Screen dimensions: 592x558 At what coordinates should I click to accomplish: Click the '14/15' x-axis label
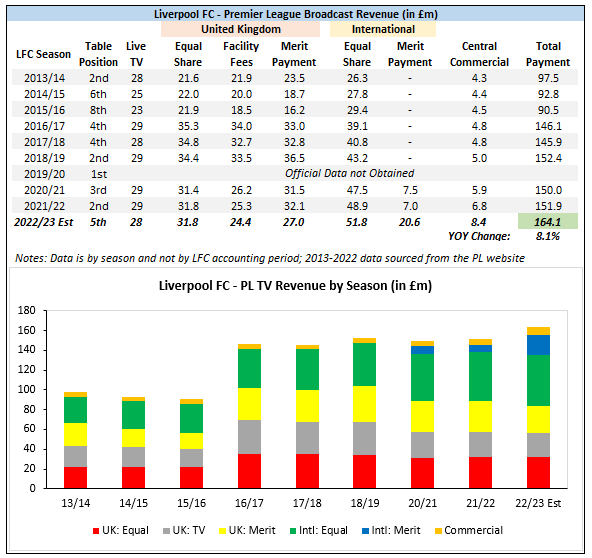(134, 503)
